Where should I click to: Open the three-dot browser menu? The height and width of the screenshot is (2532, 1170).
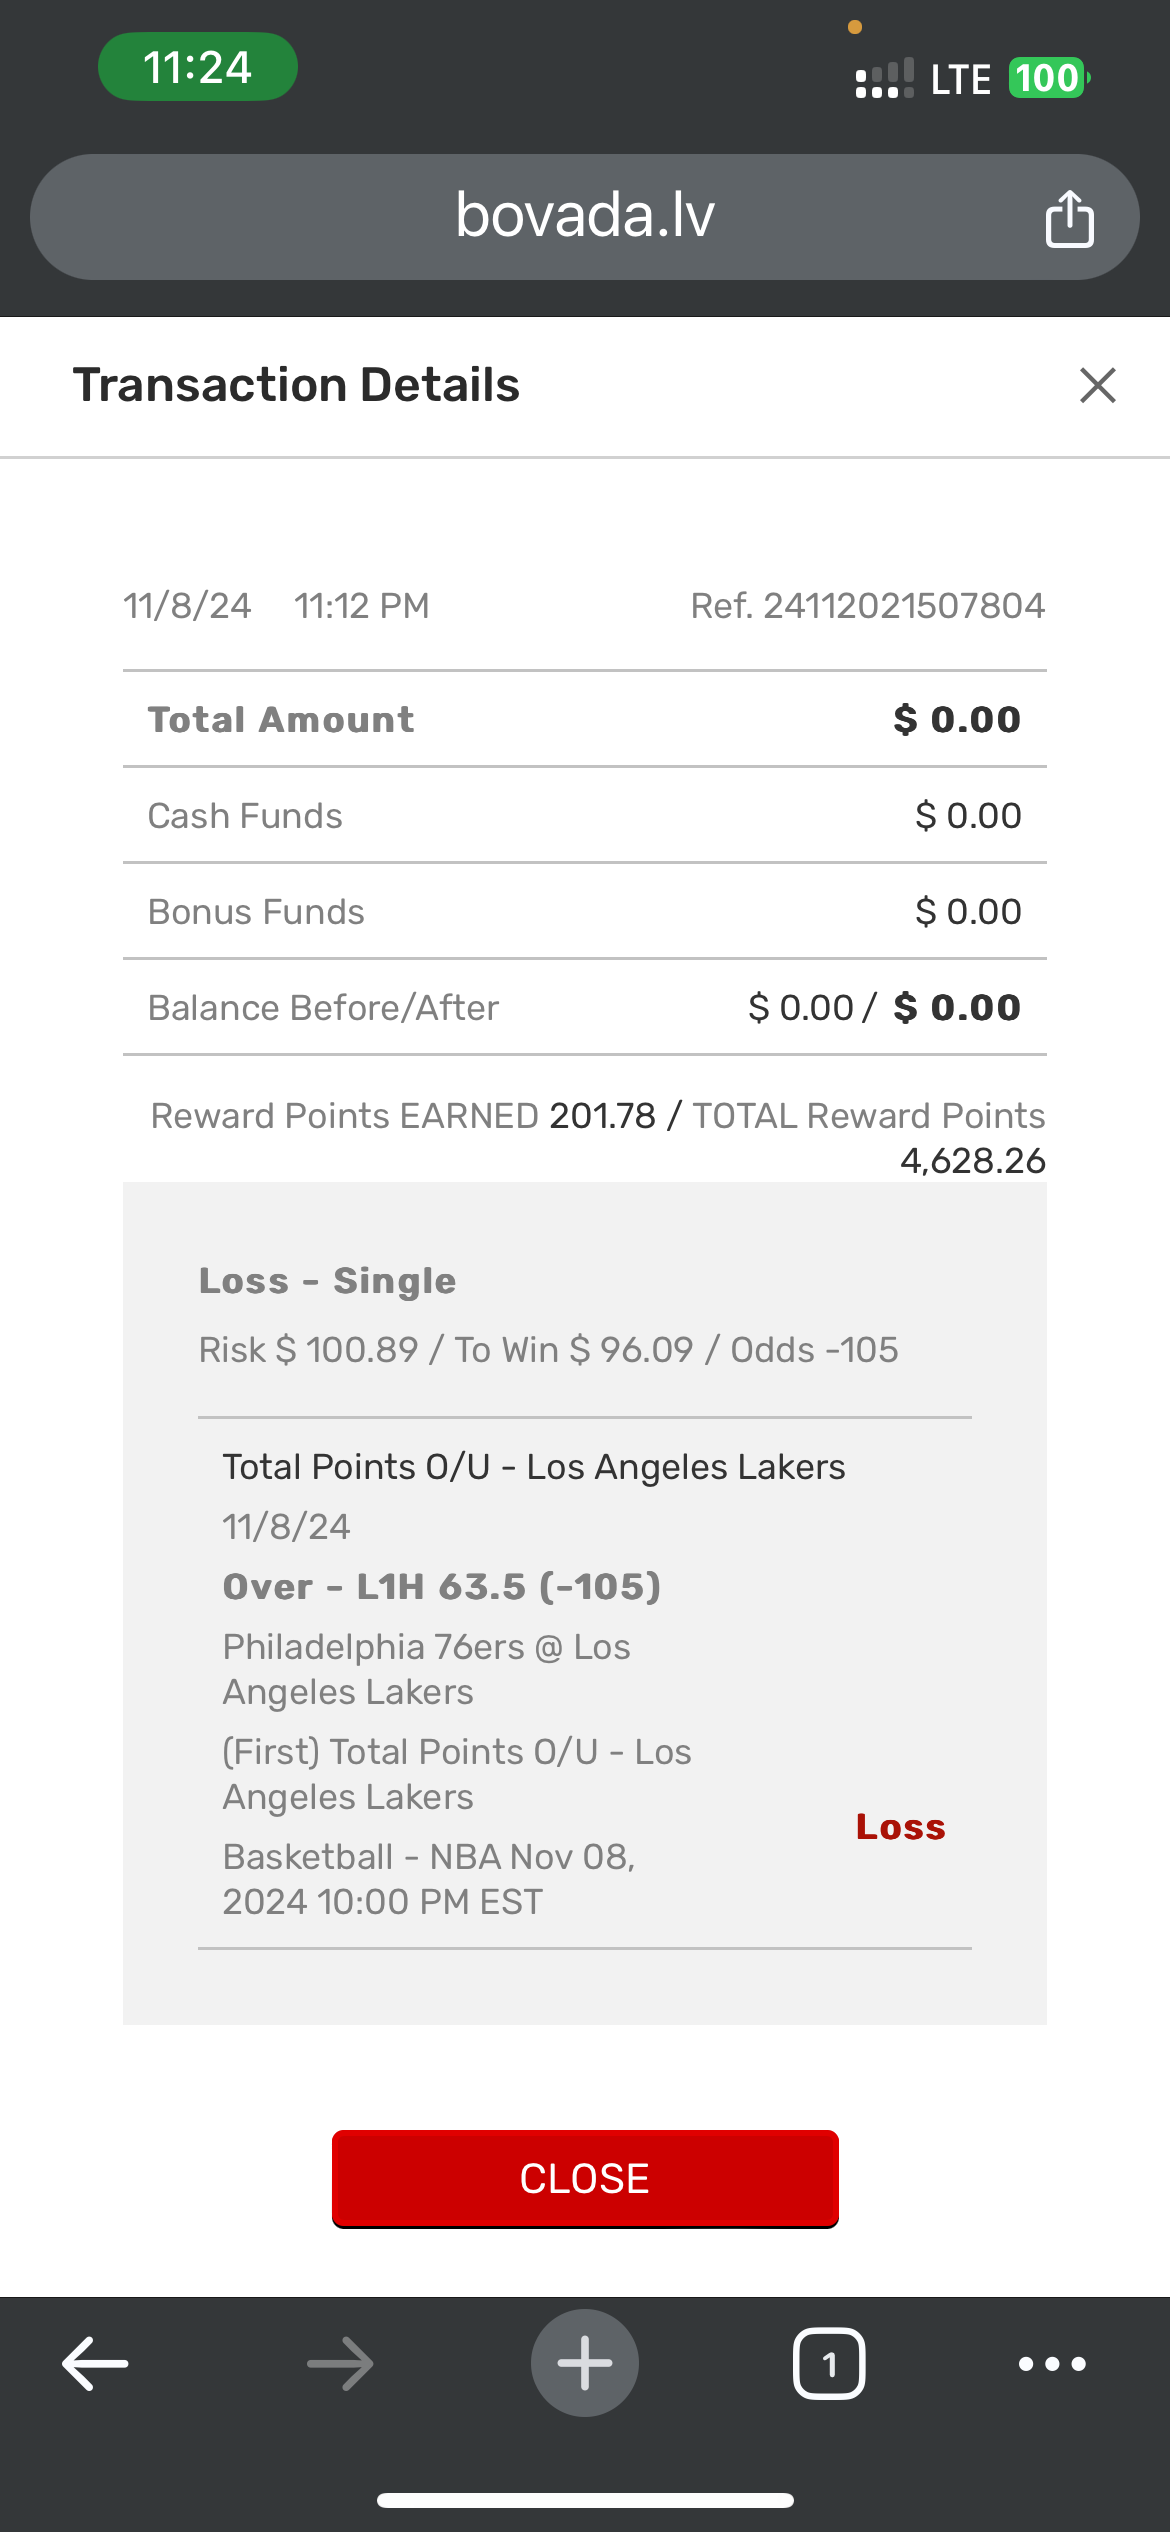point(1052,2363)
